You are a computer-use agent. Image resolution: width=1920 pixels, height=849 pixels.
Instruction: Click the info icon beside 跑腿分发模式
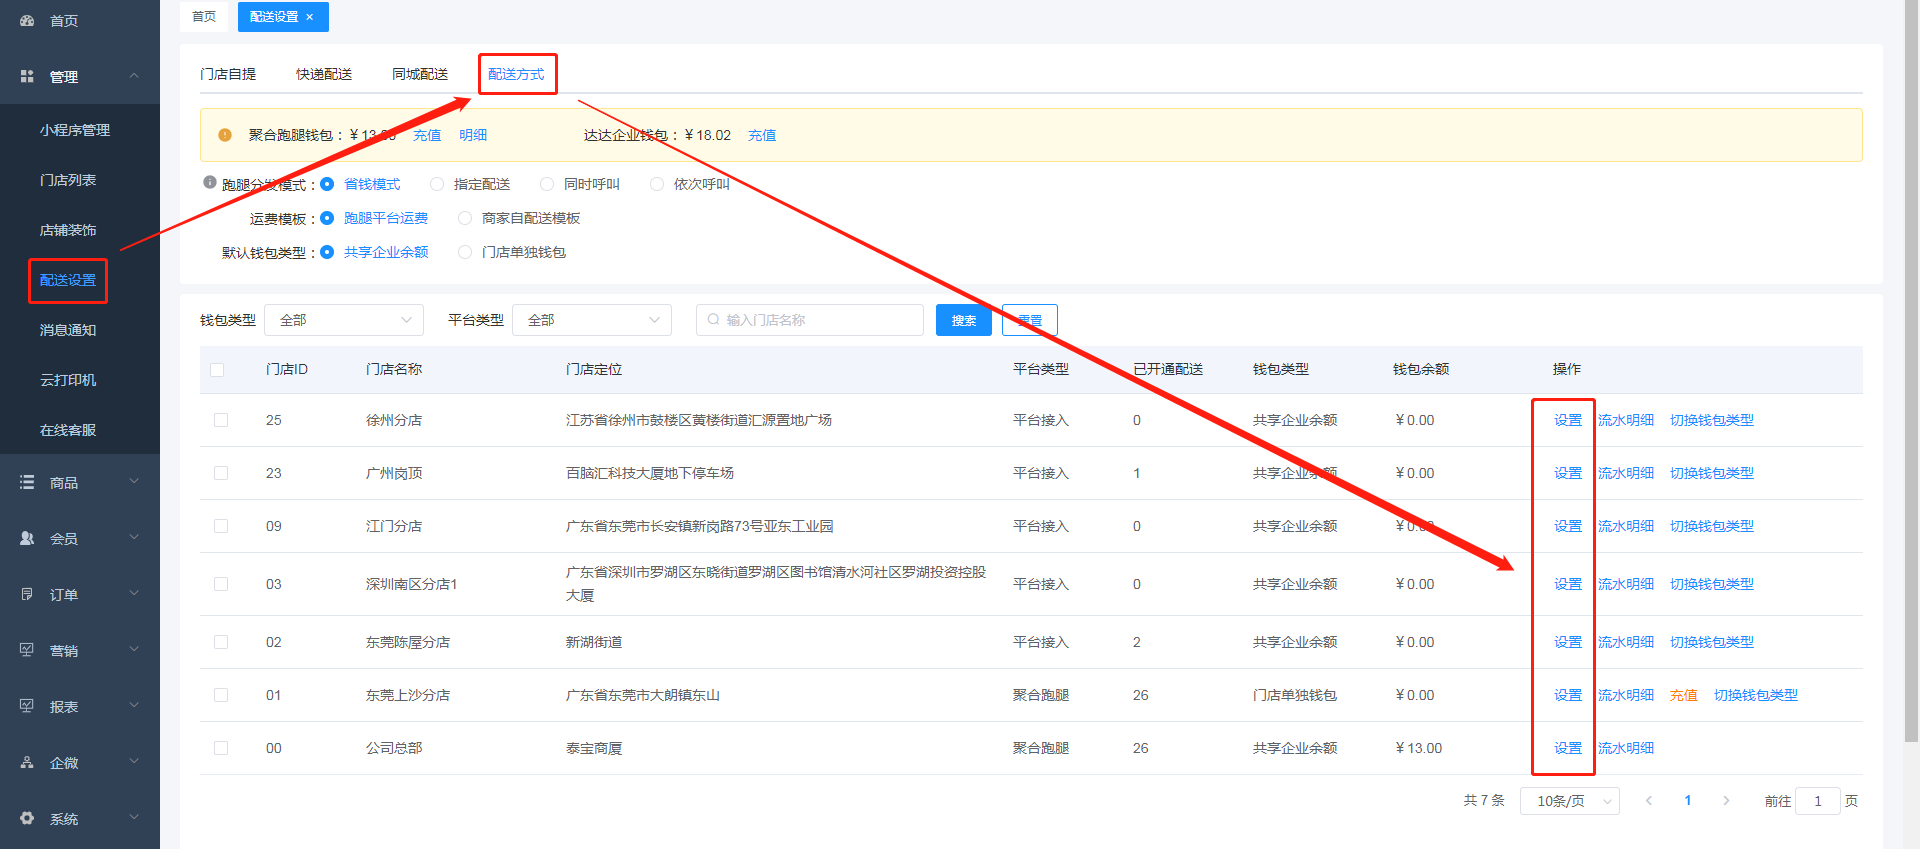tap(210, 182)
